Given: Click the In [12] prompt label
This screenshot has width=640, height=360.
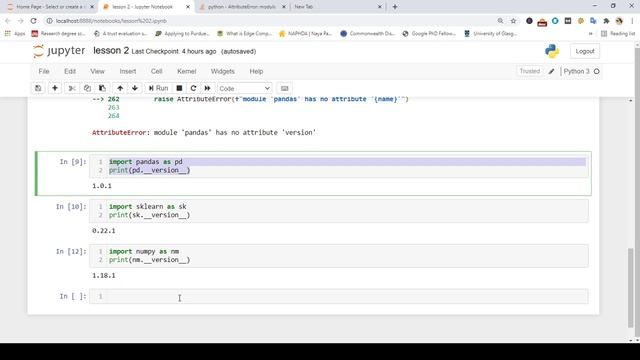Looking at the screenshot, I should tap(71, 252).
